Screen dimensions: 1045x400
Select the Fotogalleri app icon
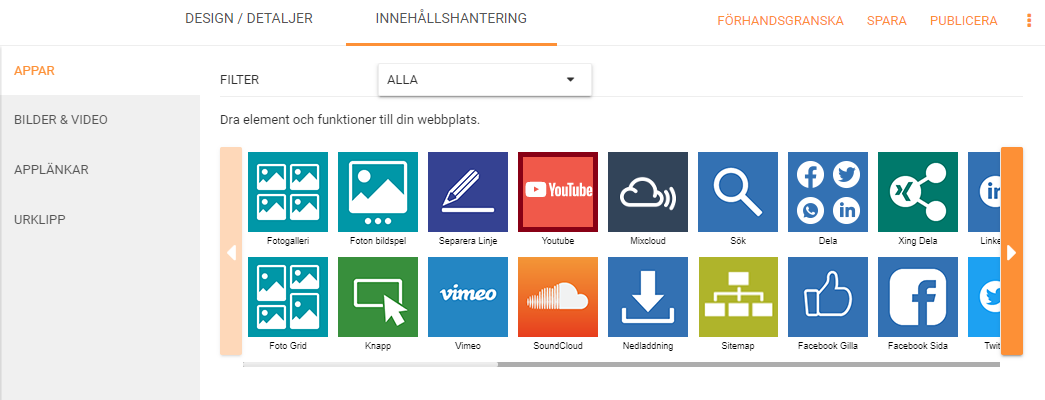288,192
